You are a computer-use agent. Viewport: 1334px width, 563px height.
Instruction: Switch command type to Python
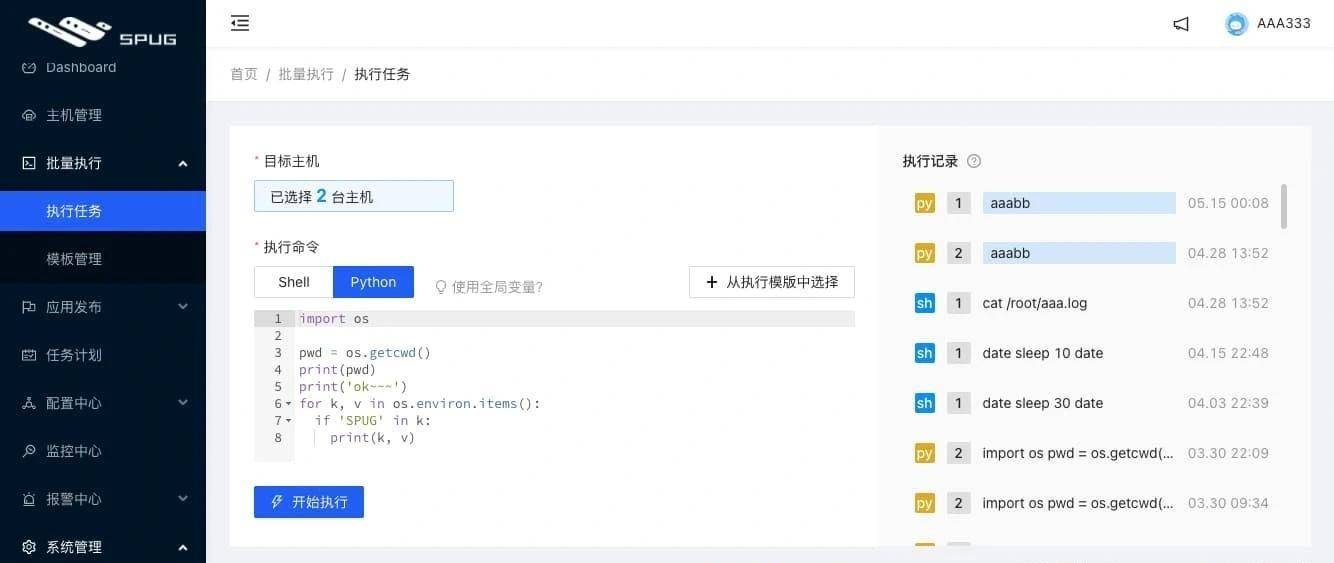373,282
